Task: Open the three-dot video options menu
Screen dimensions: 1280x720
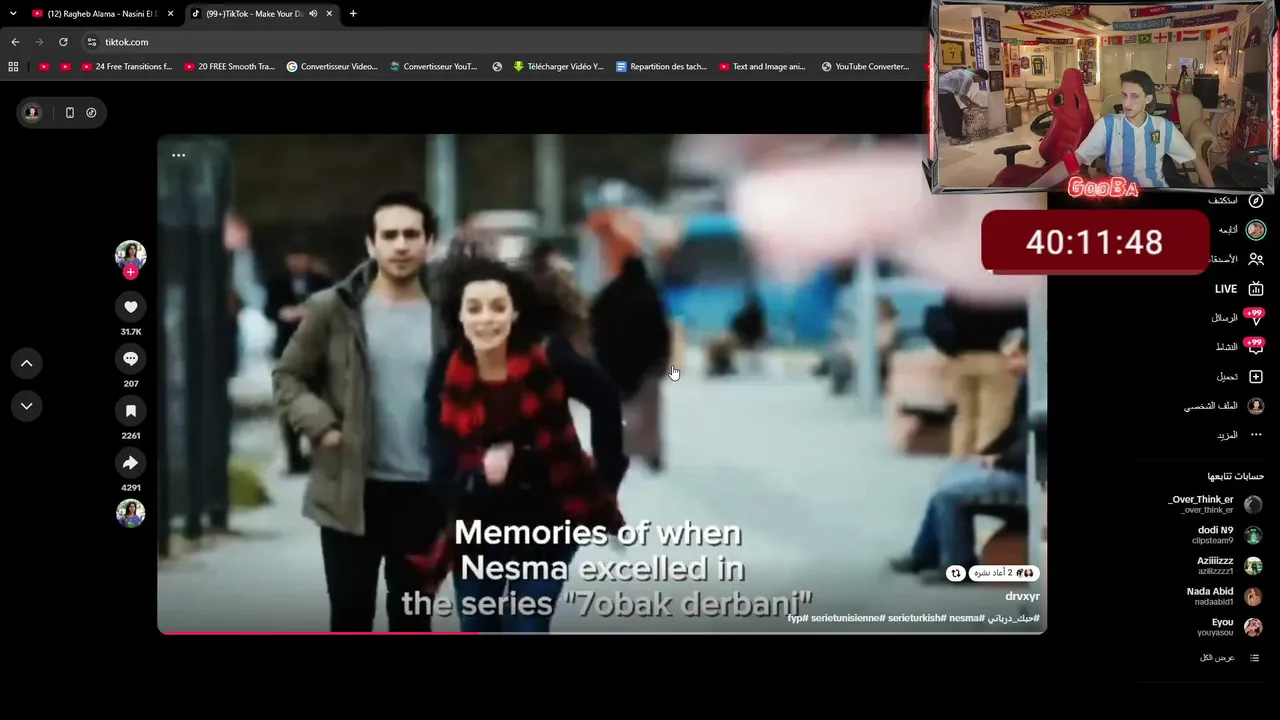Action: pyautogui.click(x=178, y=155)
